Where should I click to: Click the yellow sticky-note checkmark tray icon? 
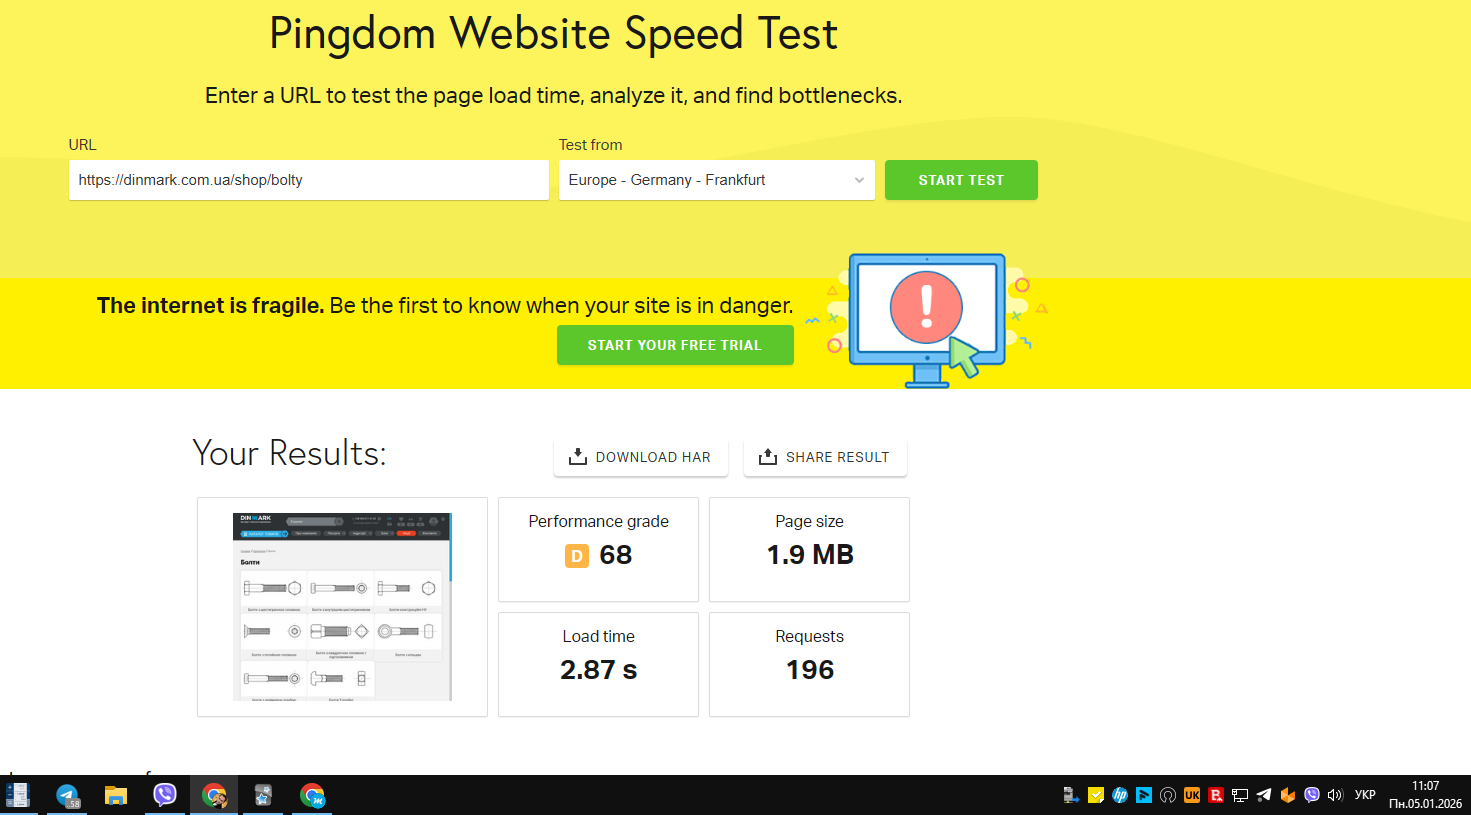(x=1096, y=795)
